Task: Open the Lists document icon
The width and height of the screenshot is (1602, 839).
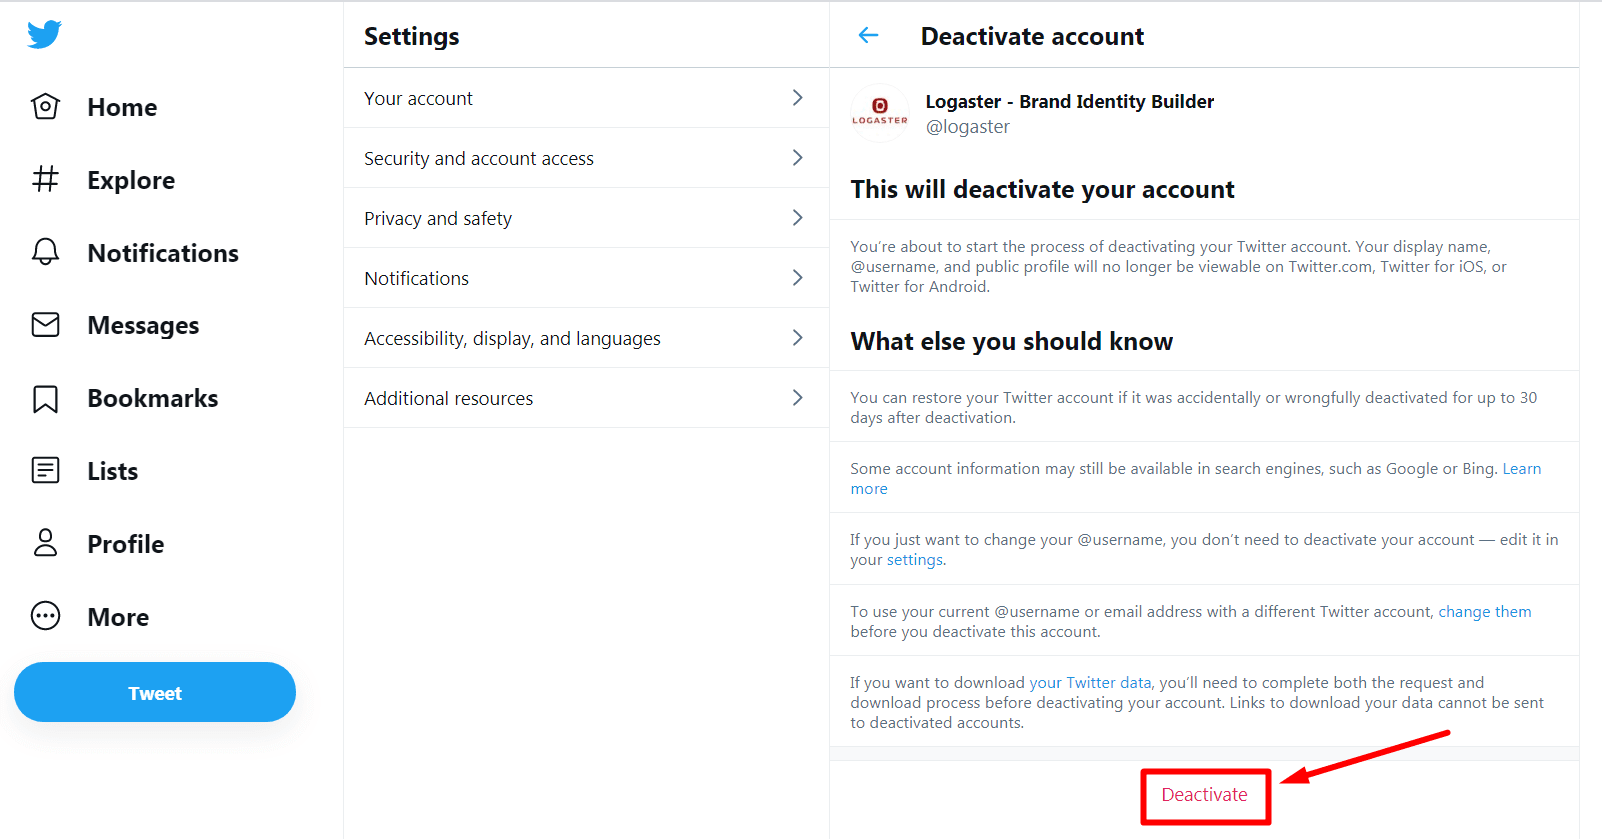Action: pos(46,470)
